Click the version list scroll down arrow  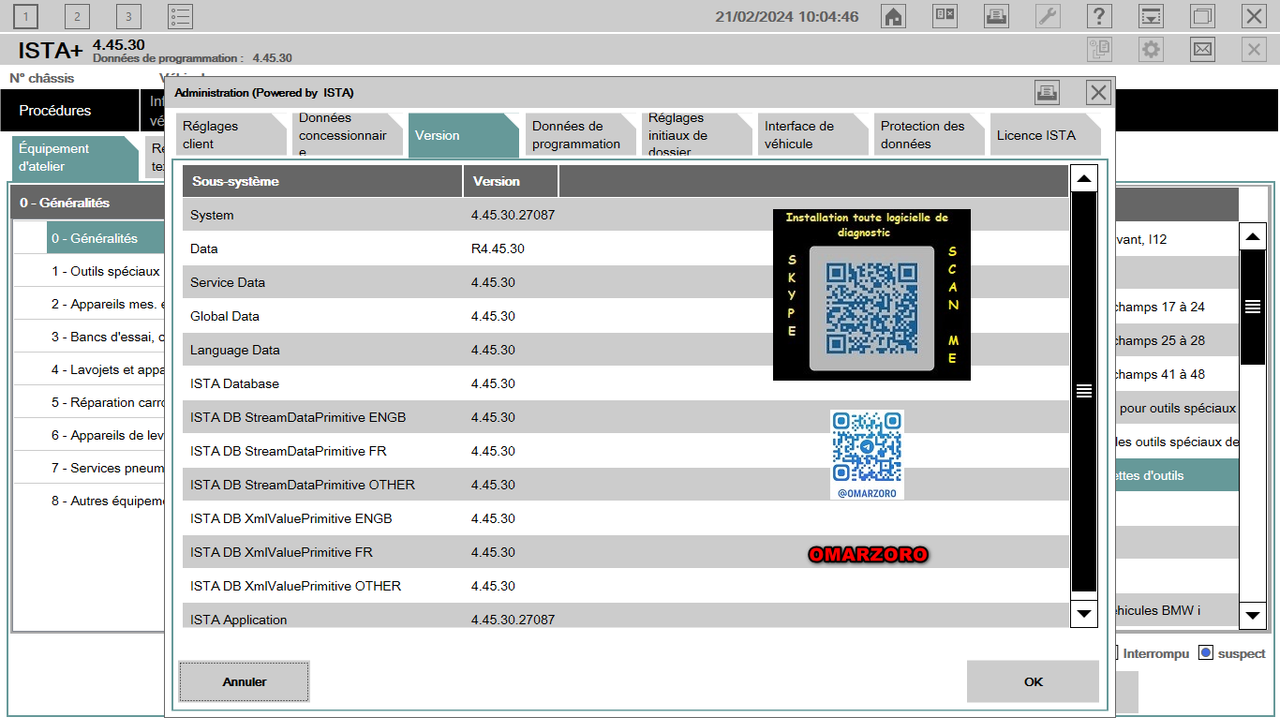click(x=1084, y=613)
